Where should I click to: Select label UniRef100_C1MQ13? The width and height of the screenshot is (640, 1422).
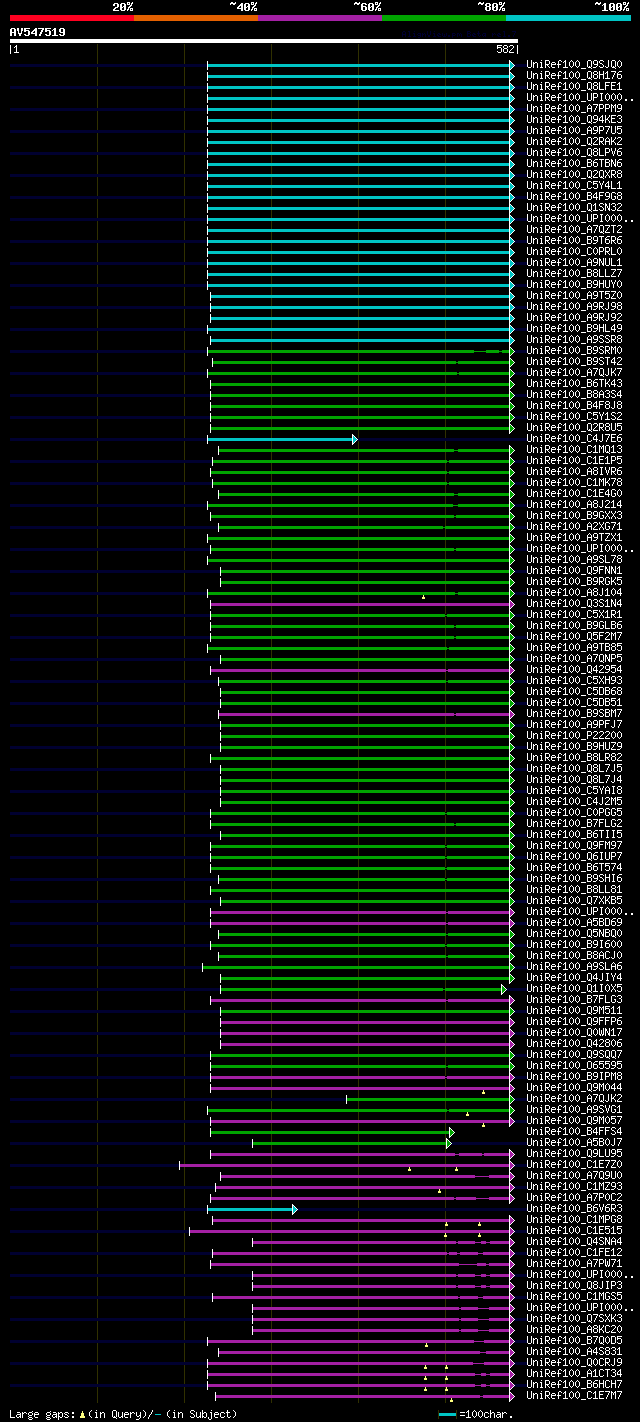click(574, 449)
